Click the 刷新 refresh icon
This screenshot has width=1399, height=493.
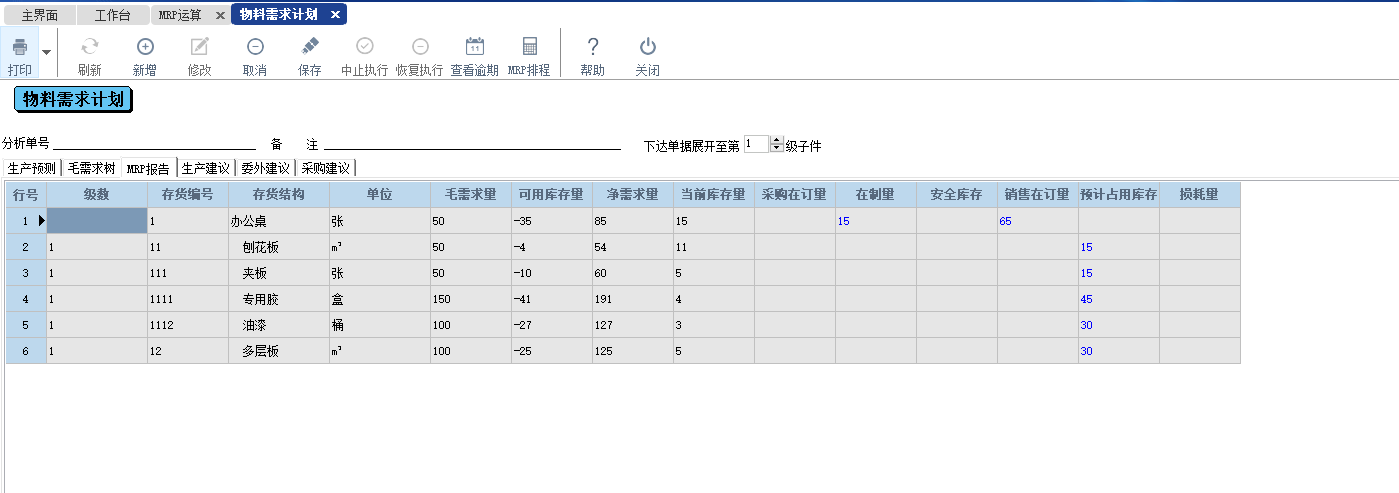(89, 46)
